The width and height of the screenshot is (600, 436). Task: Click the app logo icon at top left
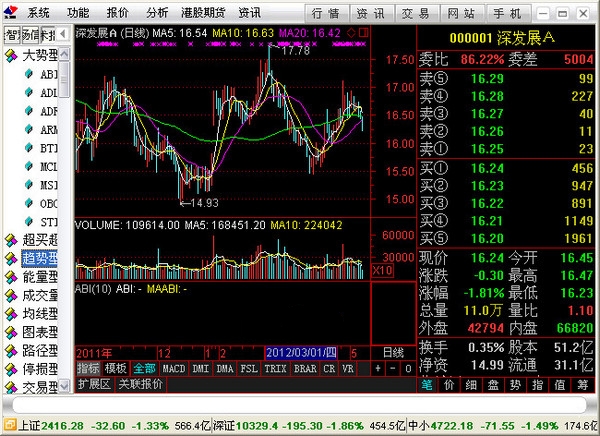[x=11, y=13]
